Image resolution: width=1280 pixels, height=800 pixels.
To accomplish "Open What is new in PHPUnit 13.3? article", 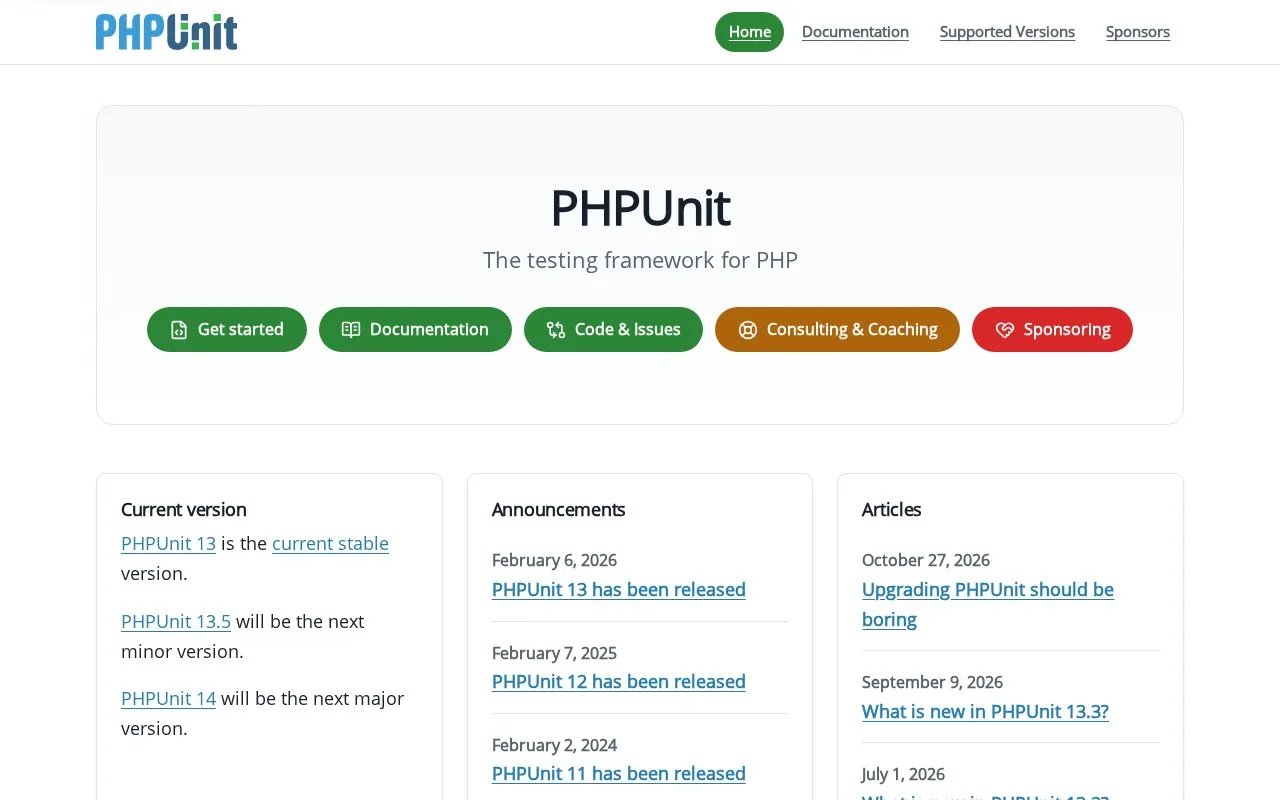I will point(985,711).
